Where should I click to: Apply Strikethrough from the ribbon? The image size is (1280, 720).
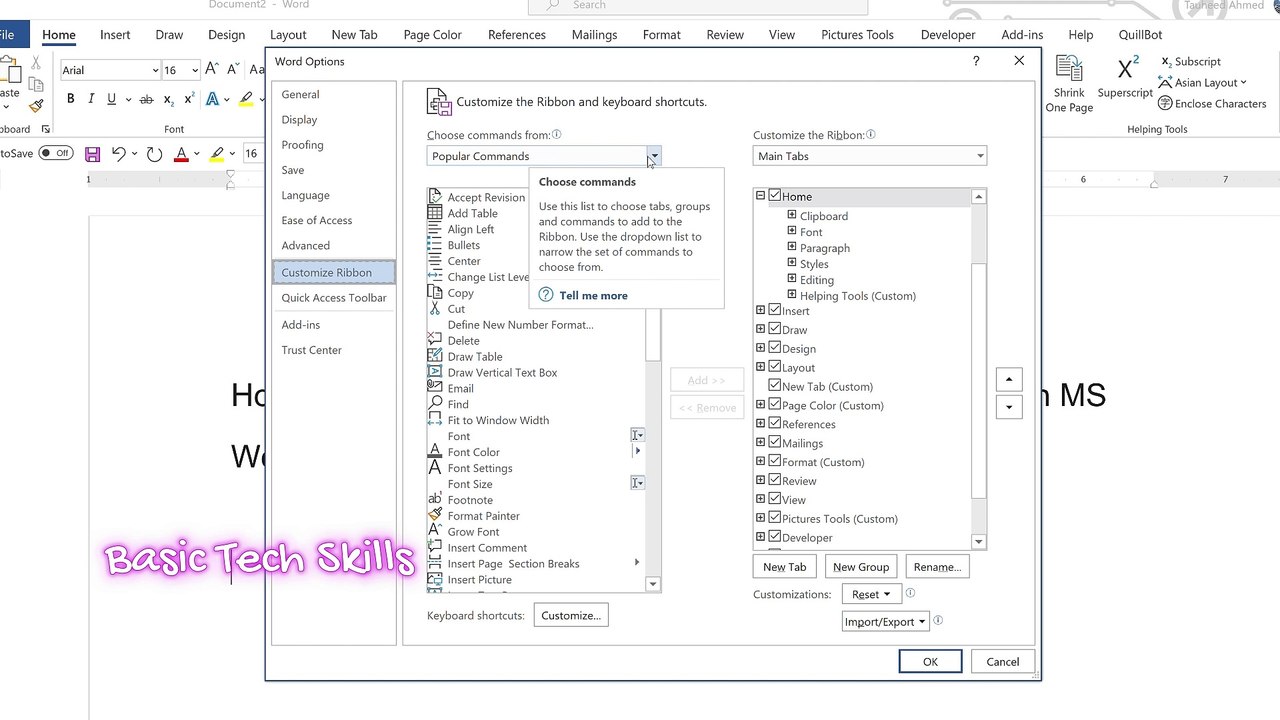pos(146,99)
